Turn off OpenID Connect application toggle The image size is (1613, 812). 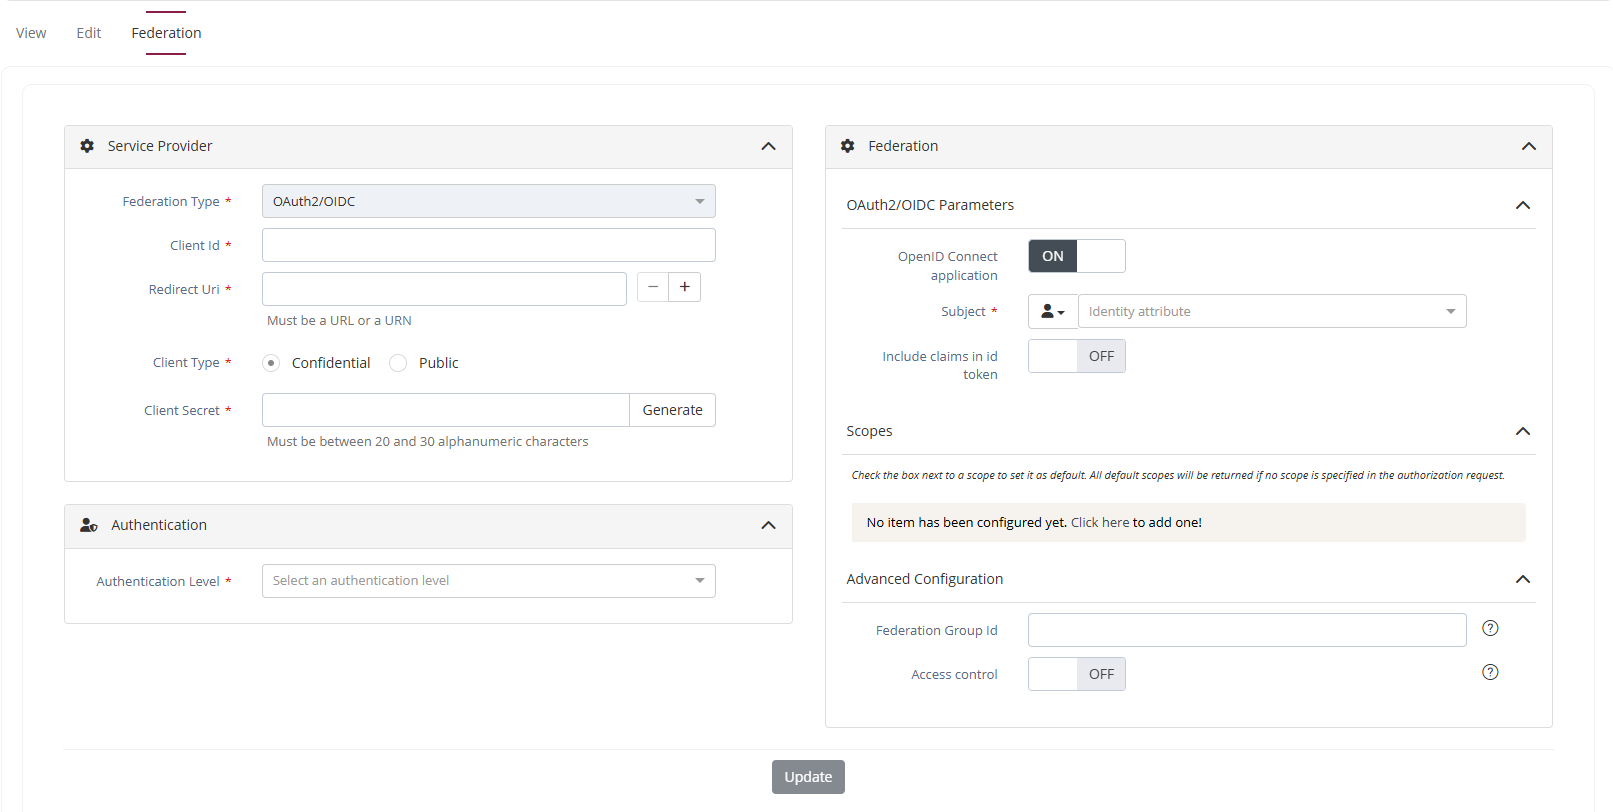click(x=1076, y=256)
